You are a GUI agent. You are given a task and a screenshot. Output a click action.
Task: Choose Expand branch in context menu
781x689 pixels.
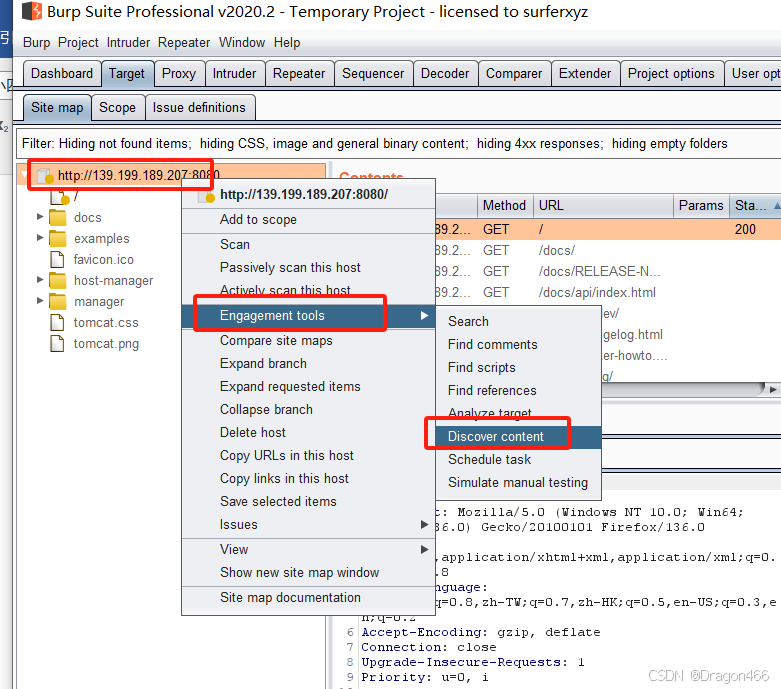(308, 364)
